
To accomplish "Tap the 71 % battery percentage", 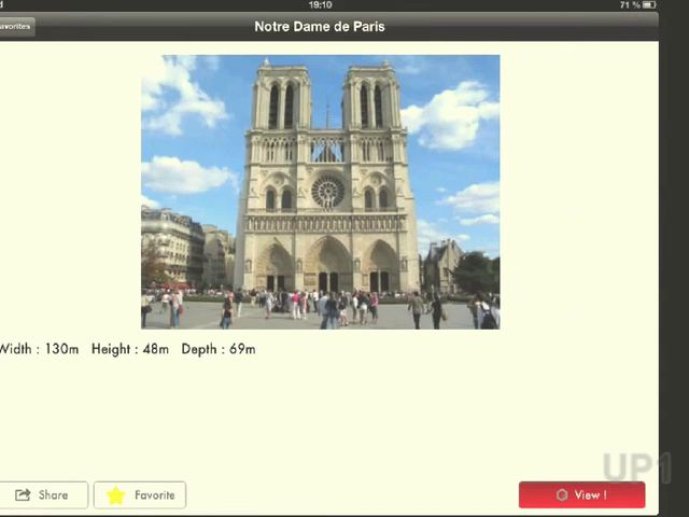I will (630, 5).
